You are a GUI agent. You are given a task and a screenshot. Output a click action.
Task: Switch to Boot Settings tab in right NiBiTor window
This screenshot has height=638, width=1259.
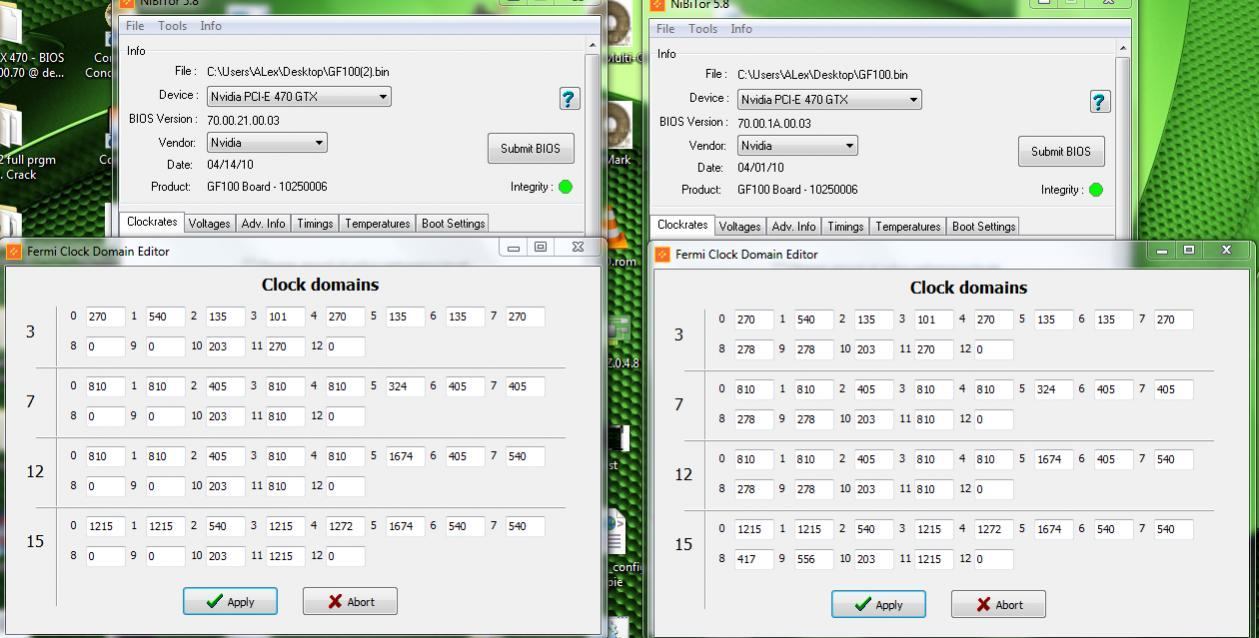point(984,227)
